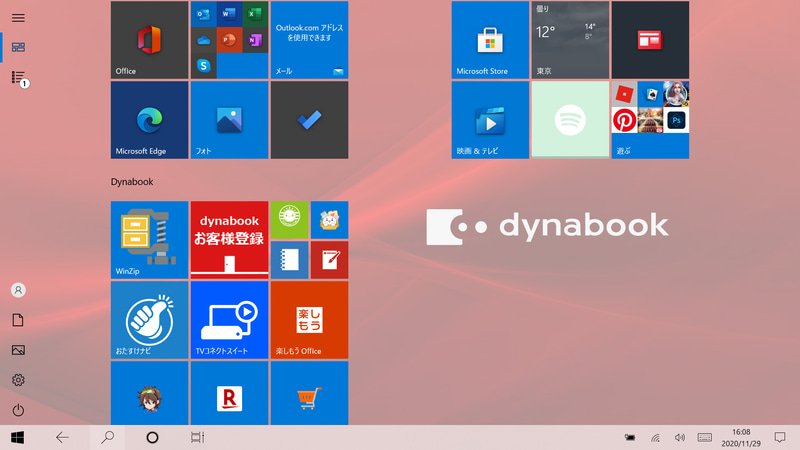This screenshot has width=800, height=450.
Task: Open the おたすけナビ tile
Action: click(x=149, y=320)
